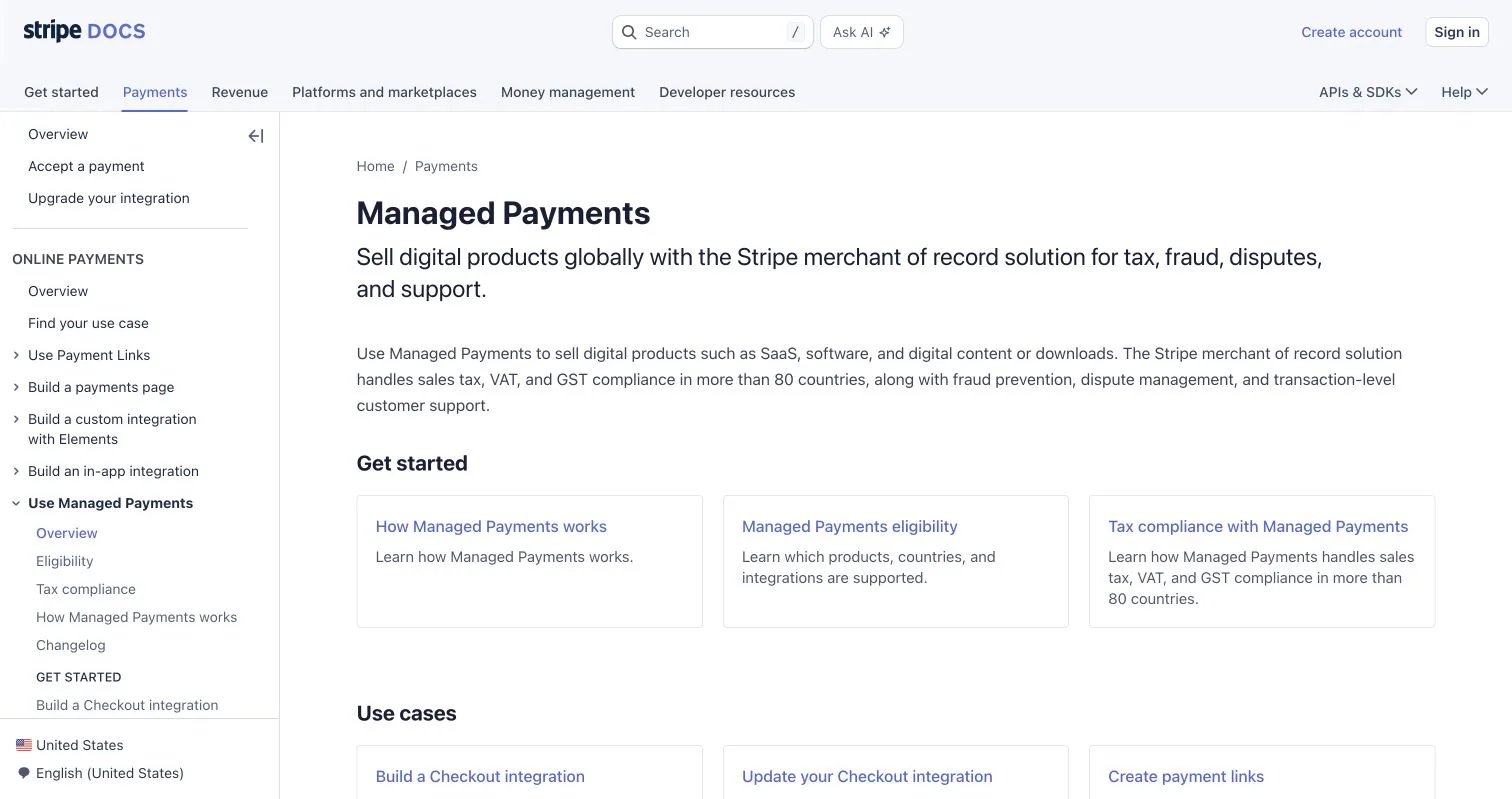Click the Create account link

coord(1352,32)
